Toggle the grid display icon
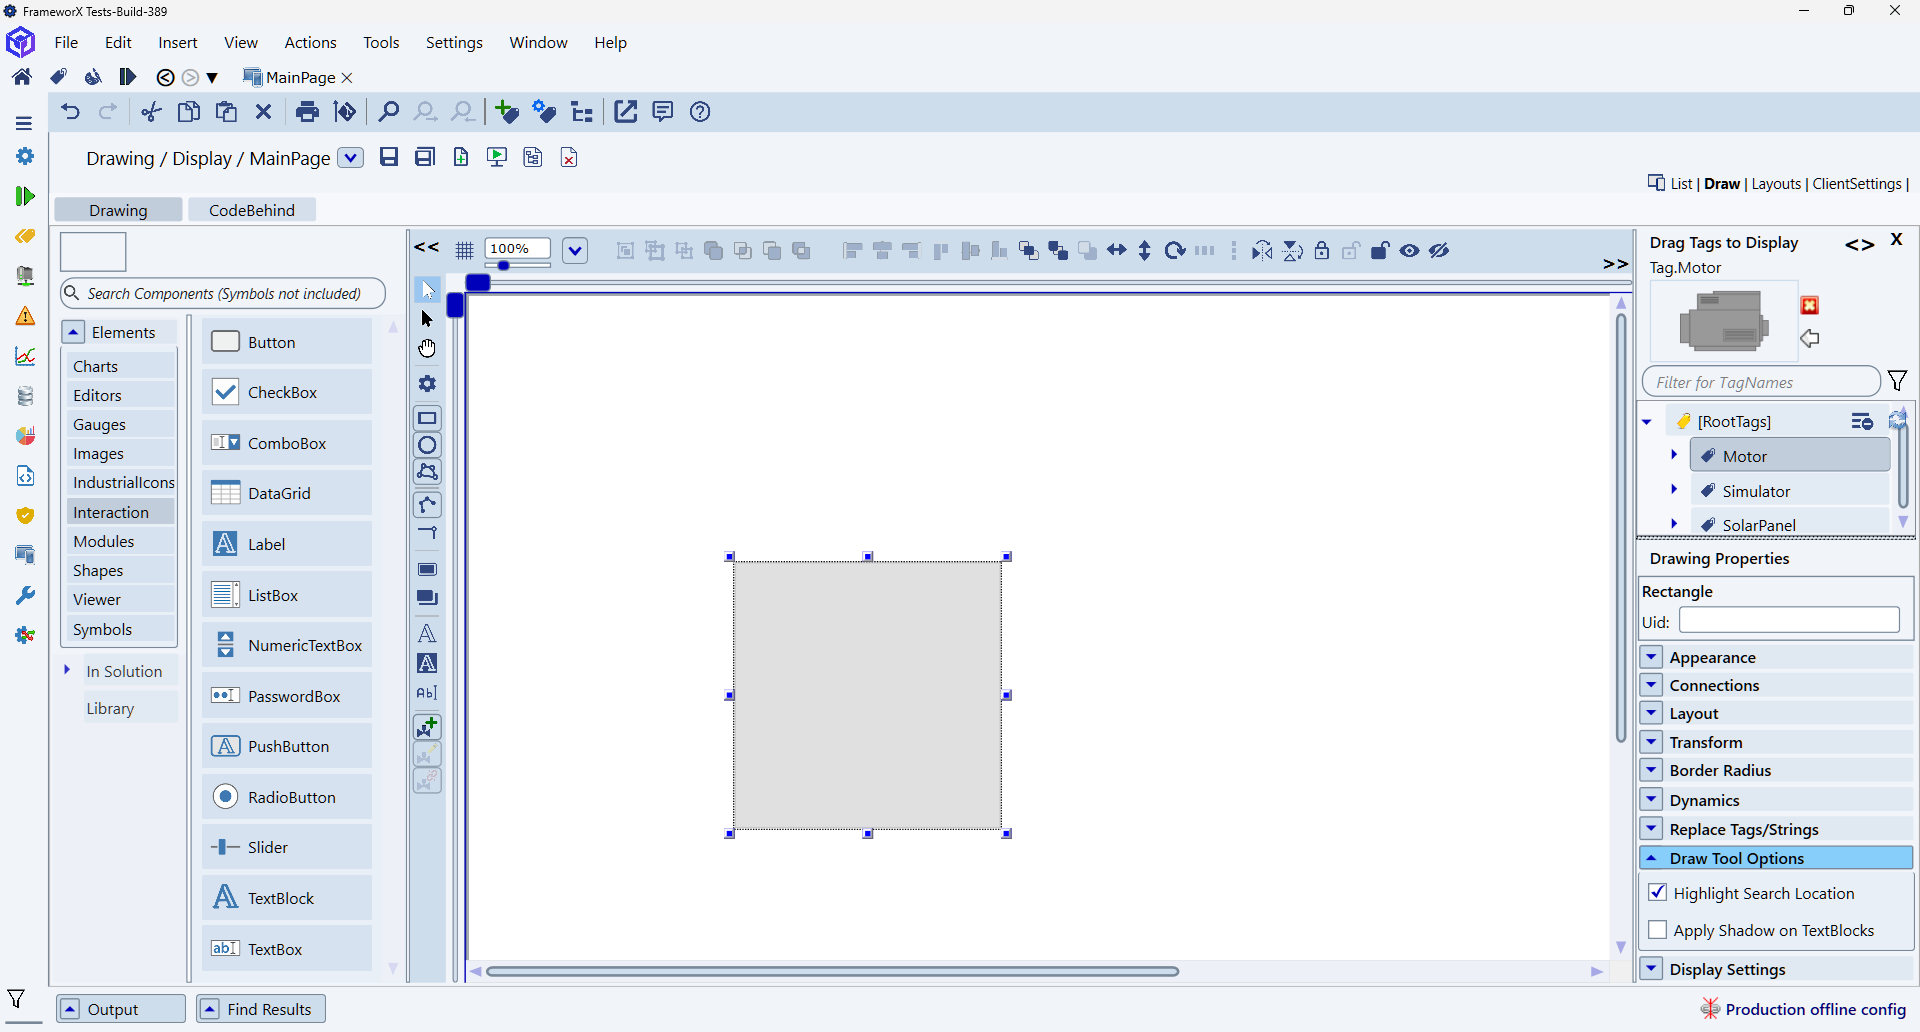 click(464, 251)
